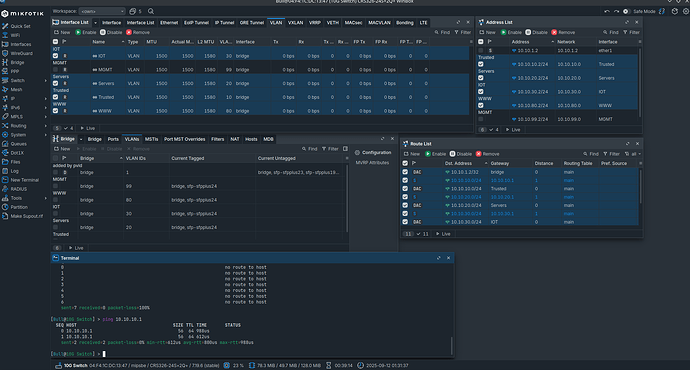Click Find in the Bridge window toolbar
The height and width of the screenshot is (370, 690).
click(309, 149)
